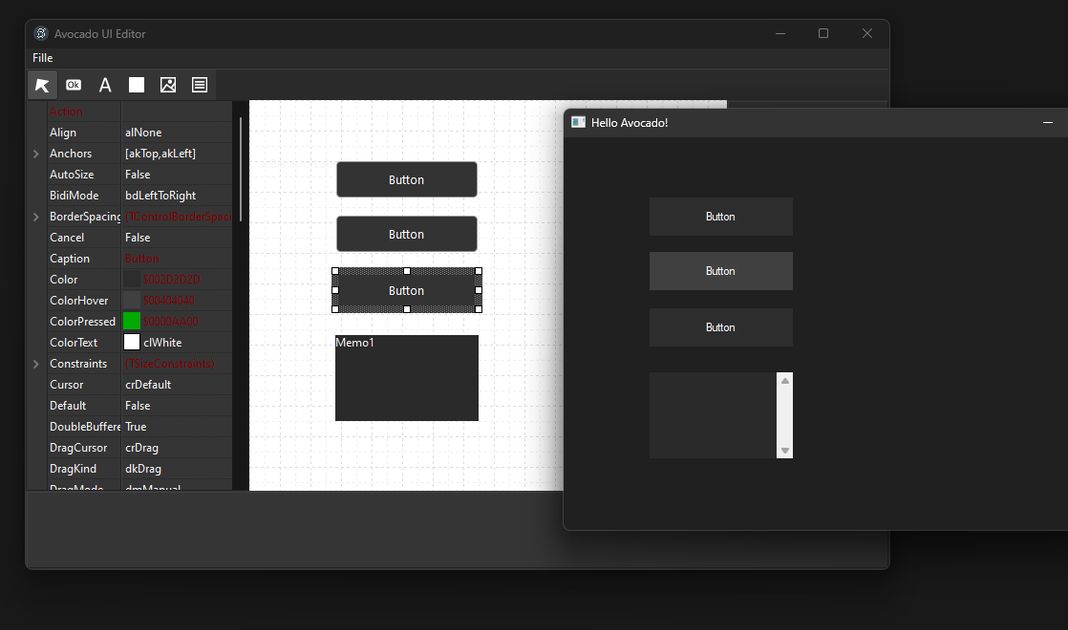Pick the Ok button component tool
Image resolution: width=1068 pixels, height=630 pixels.
(x=73, y=85)
